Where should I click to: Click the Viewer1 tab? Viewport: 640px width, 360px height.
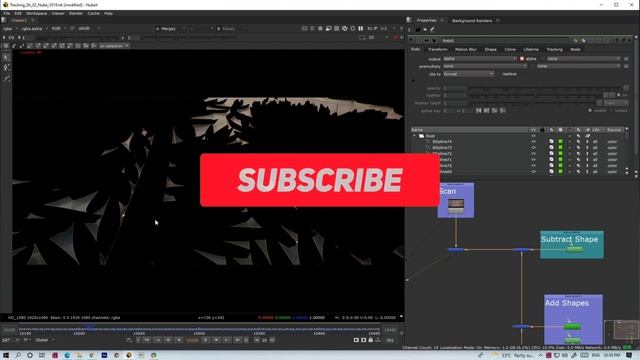pyautogui.click(x=19, y=20)
